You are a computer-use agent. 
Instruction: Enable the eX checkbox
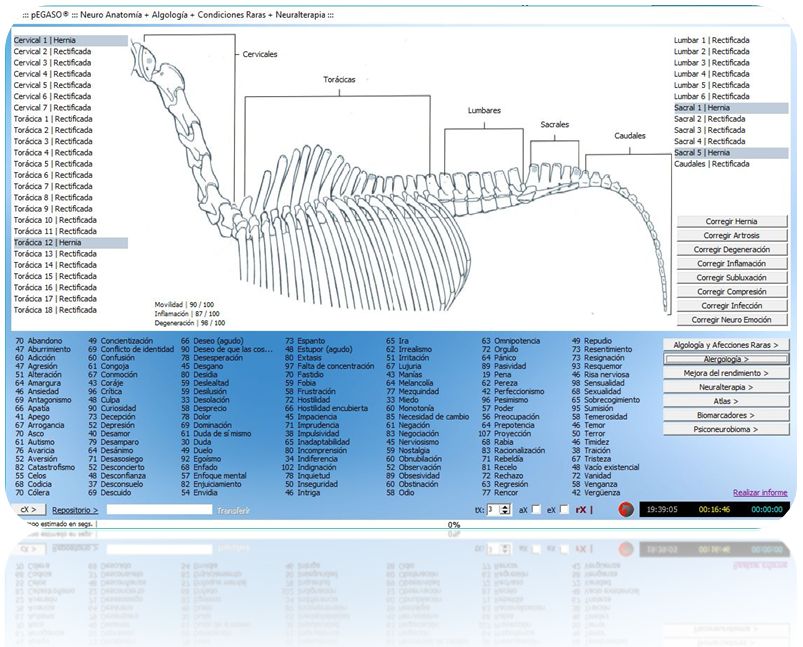click(x=564, y=509)
